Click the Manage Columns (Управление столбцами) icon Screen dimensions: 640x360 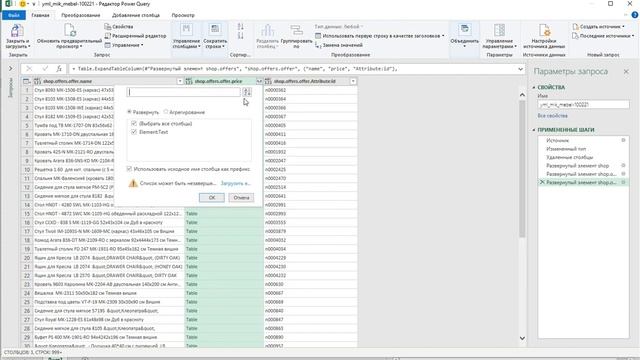click(x=187, y=30)
